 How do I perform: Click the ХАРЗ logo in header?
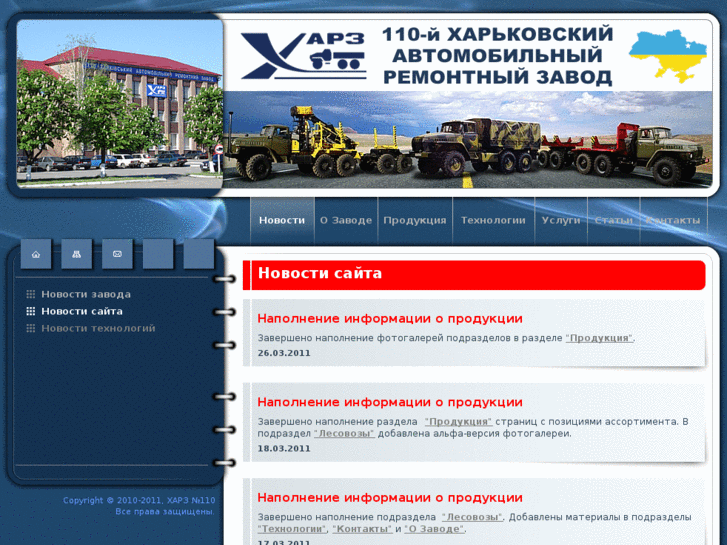304,56
